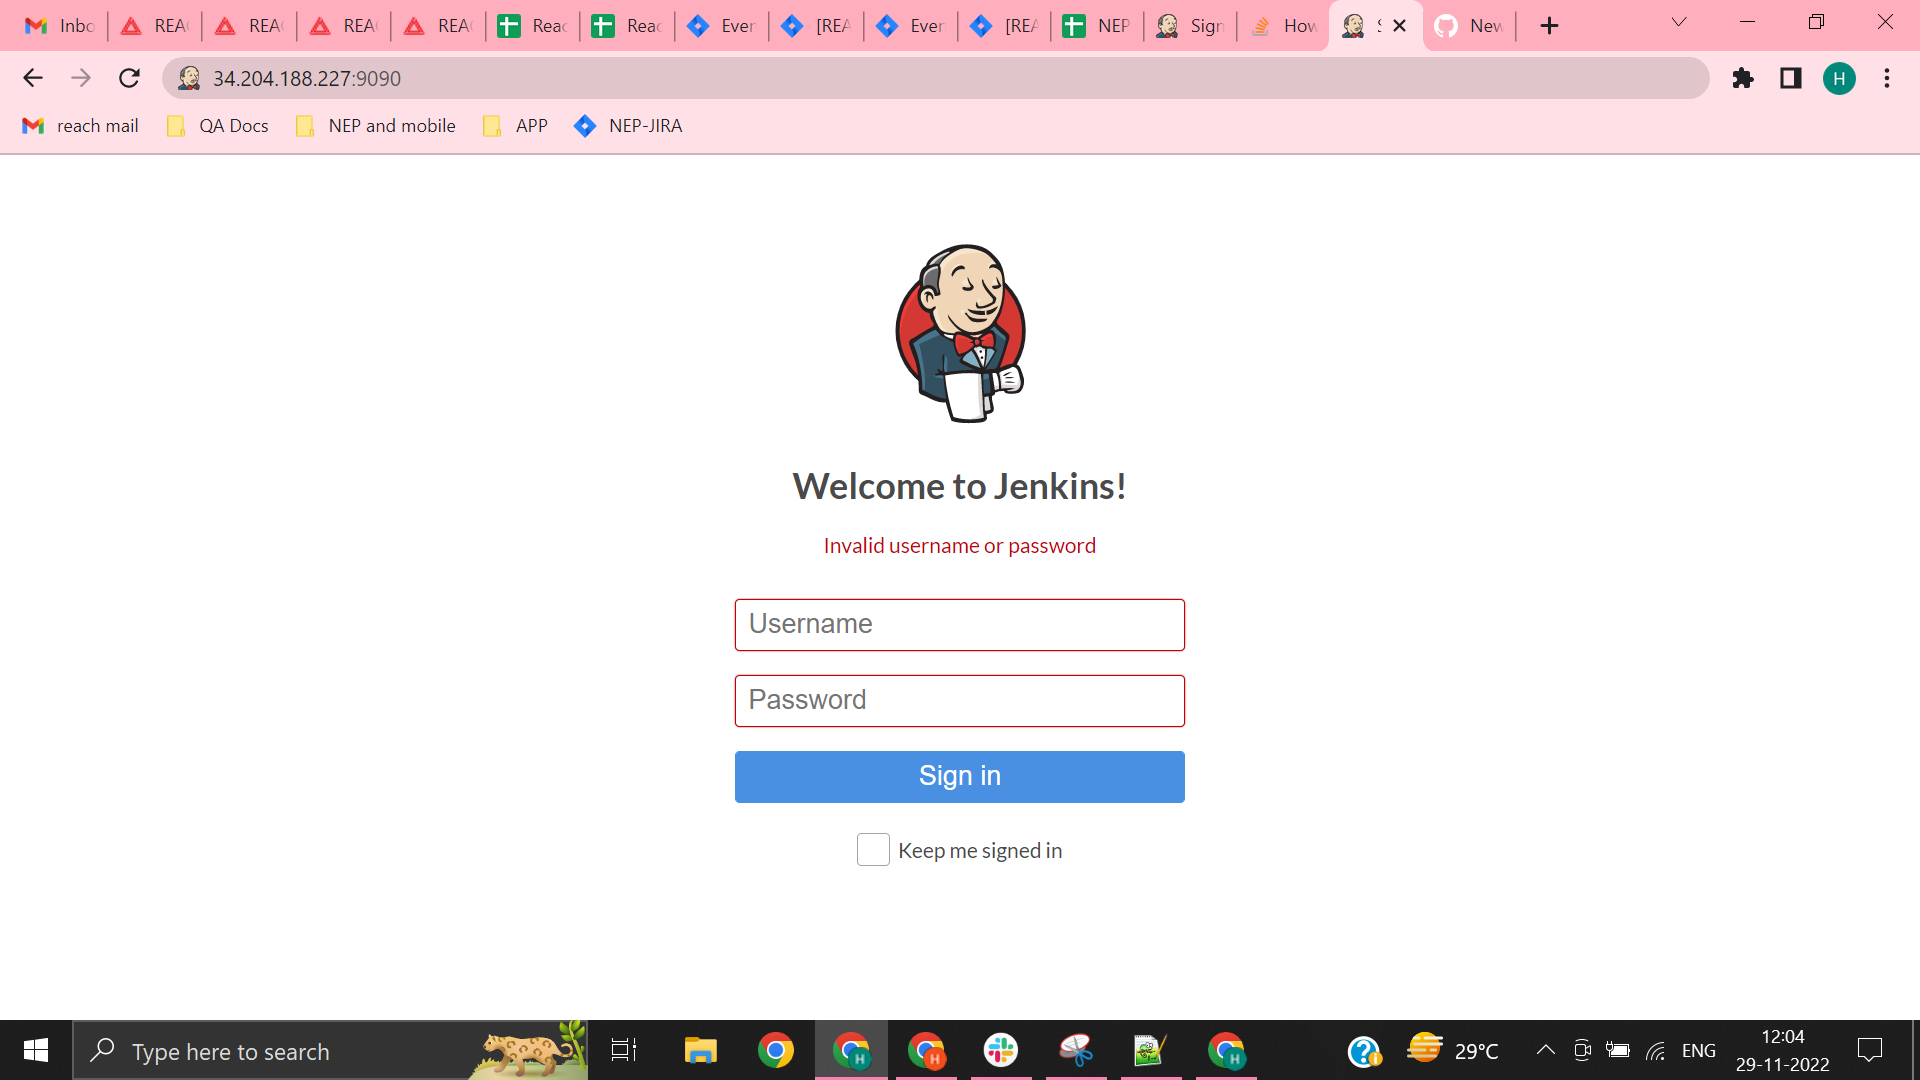Open the first Chrome icon on taskbar
1920x1080 pixels.
[x=776, y=1050]
